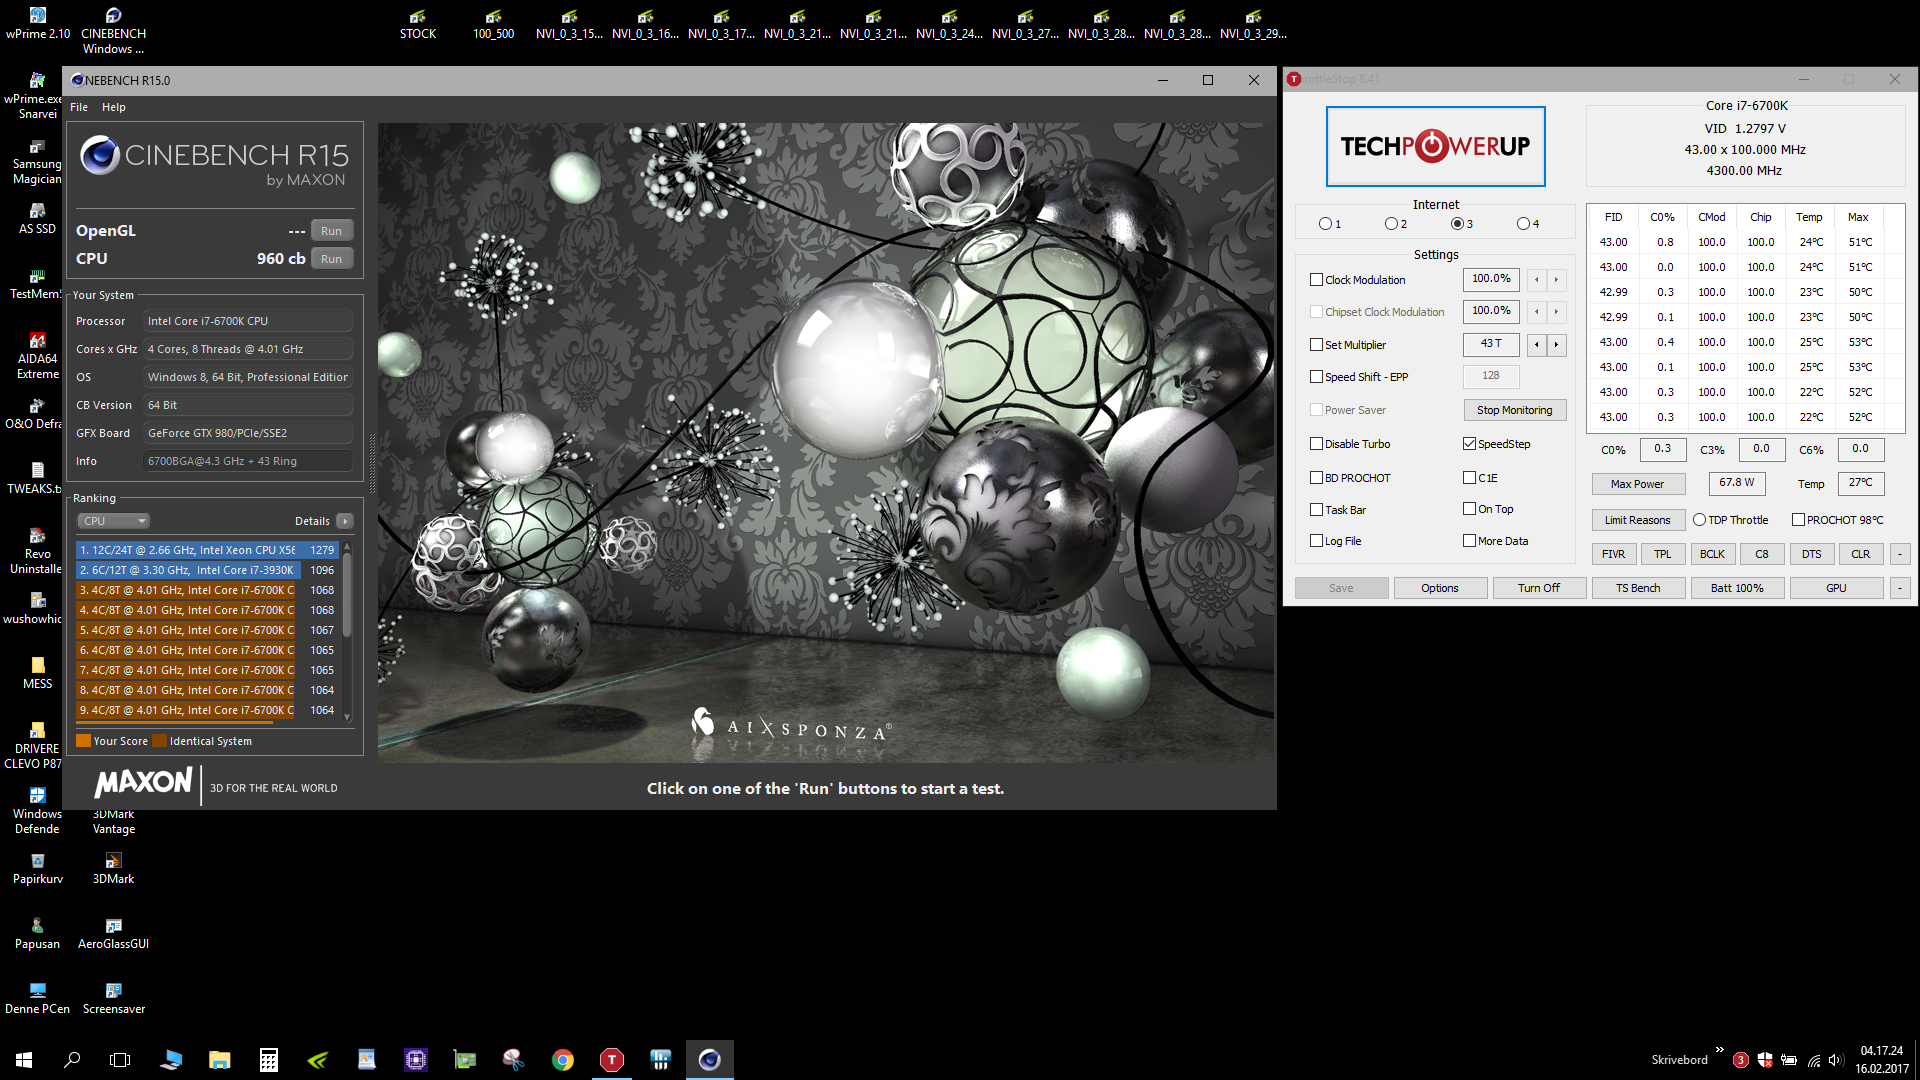
Task: Enable Disable Turbo checkbox
Action: coord(1316,444)
